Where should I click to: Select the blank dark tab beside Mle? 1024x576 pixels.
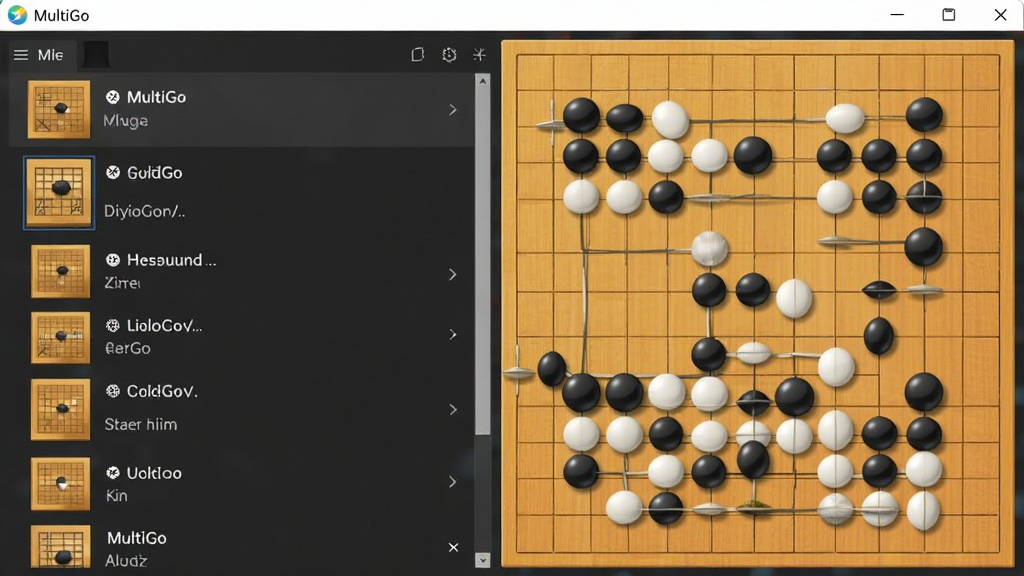[x=96, y=55]
